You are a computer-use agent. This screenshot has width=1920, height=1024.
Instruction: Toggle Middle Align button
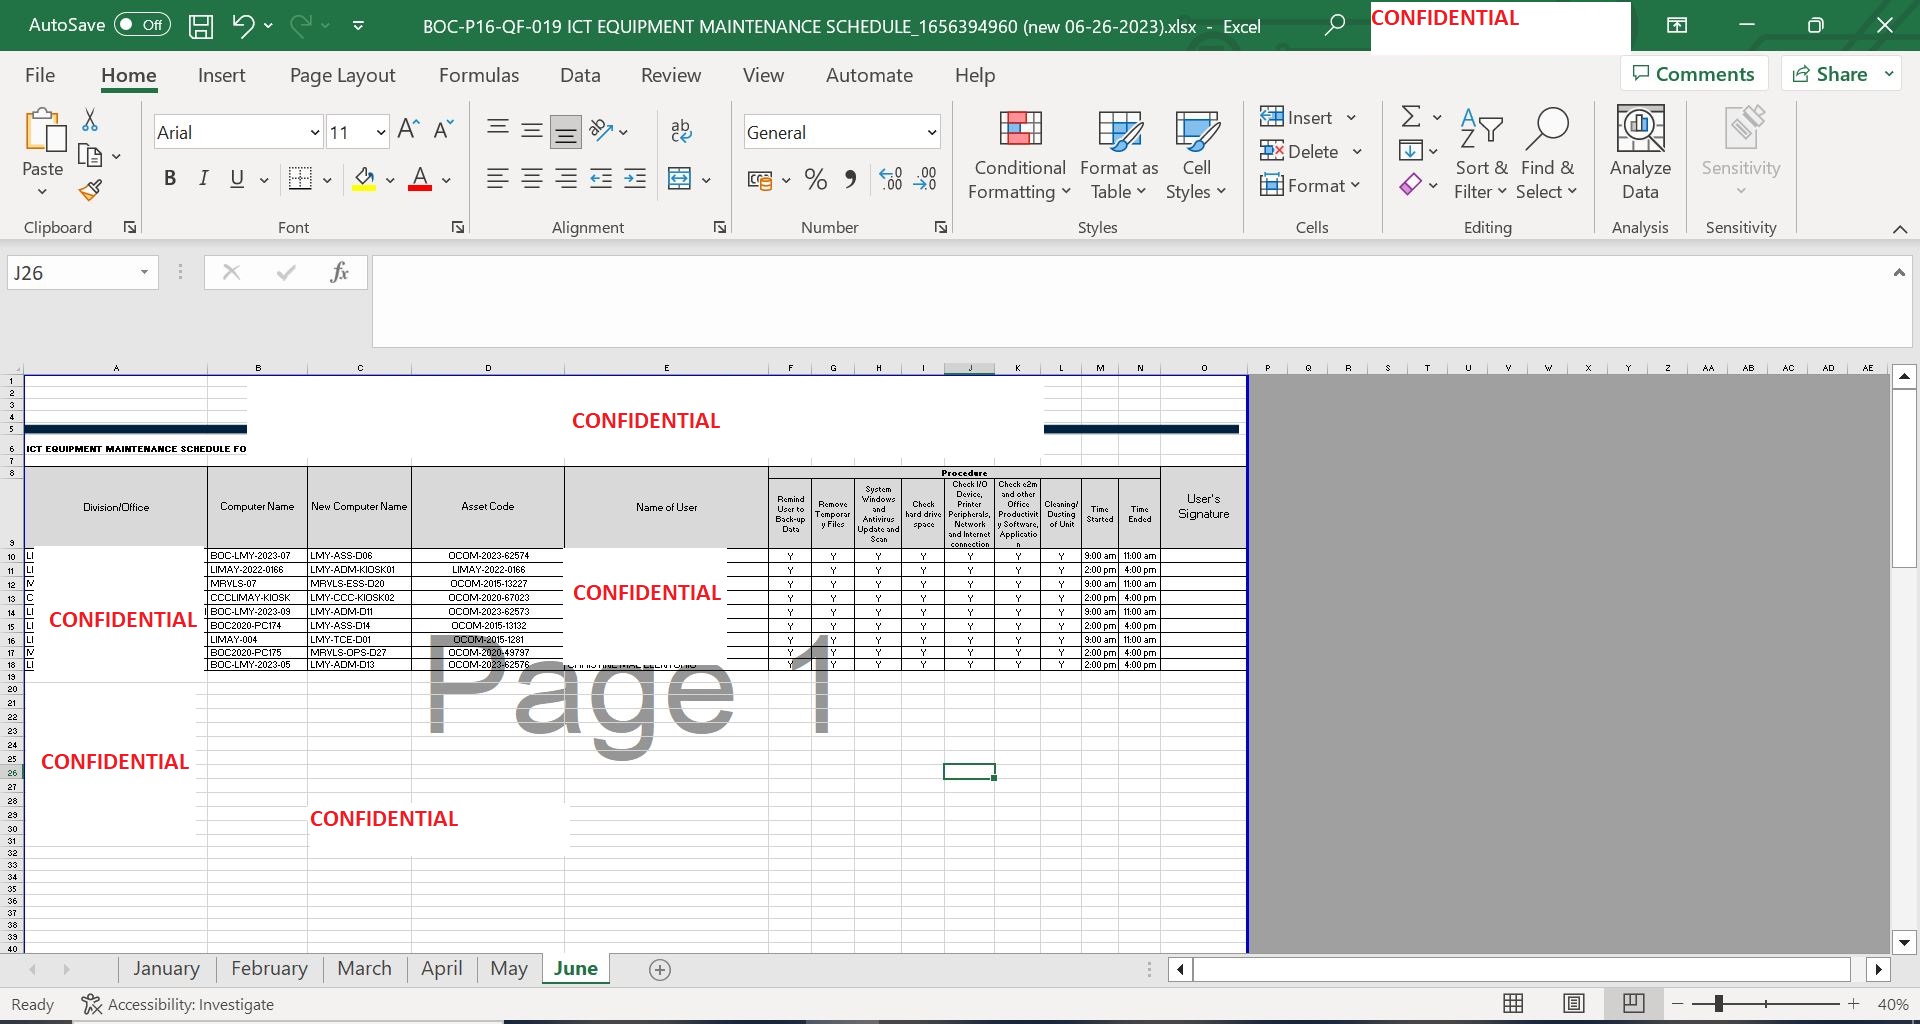pyautogui.click(x=532, y=130)
